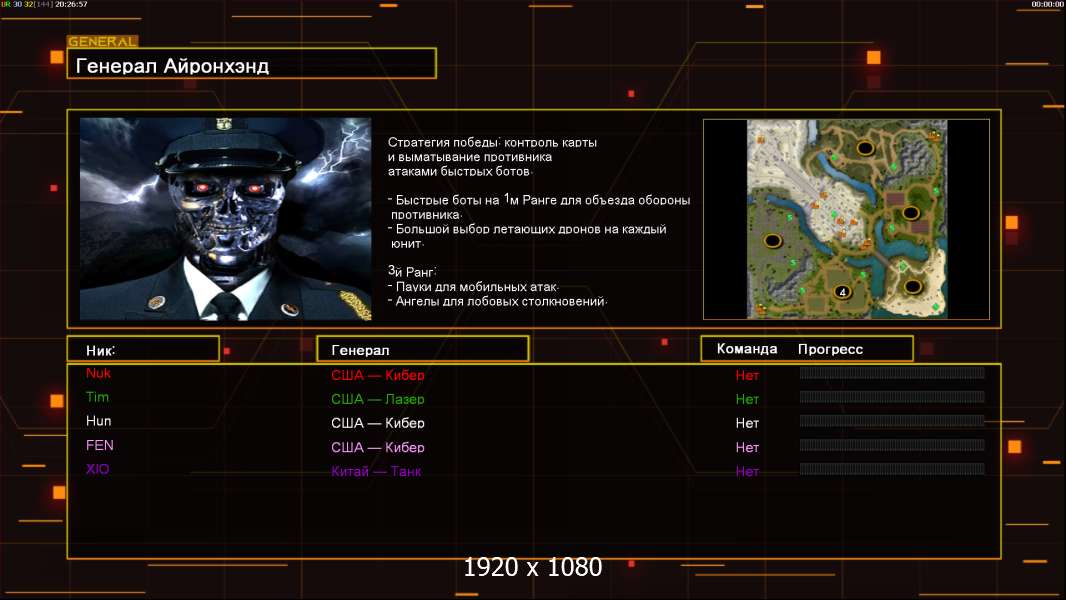Screen dimensions: 1066x600
Task: Click the Прогресс column header
Action: 830,349
